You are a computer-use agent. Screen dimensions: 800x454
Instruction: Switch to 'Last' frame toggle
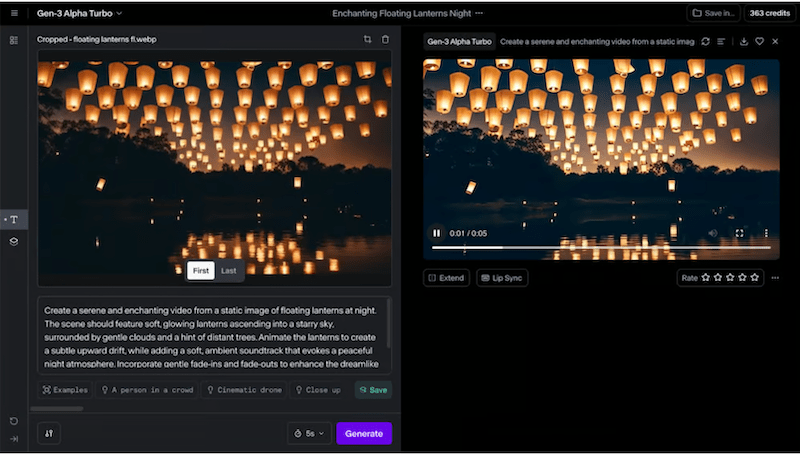pyautogui.click(x=229, y=271)
